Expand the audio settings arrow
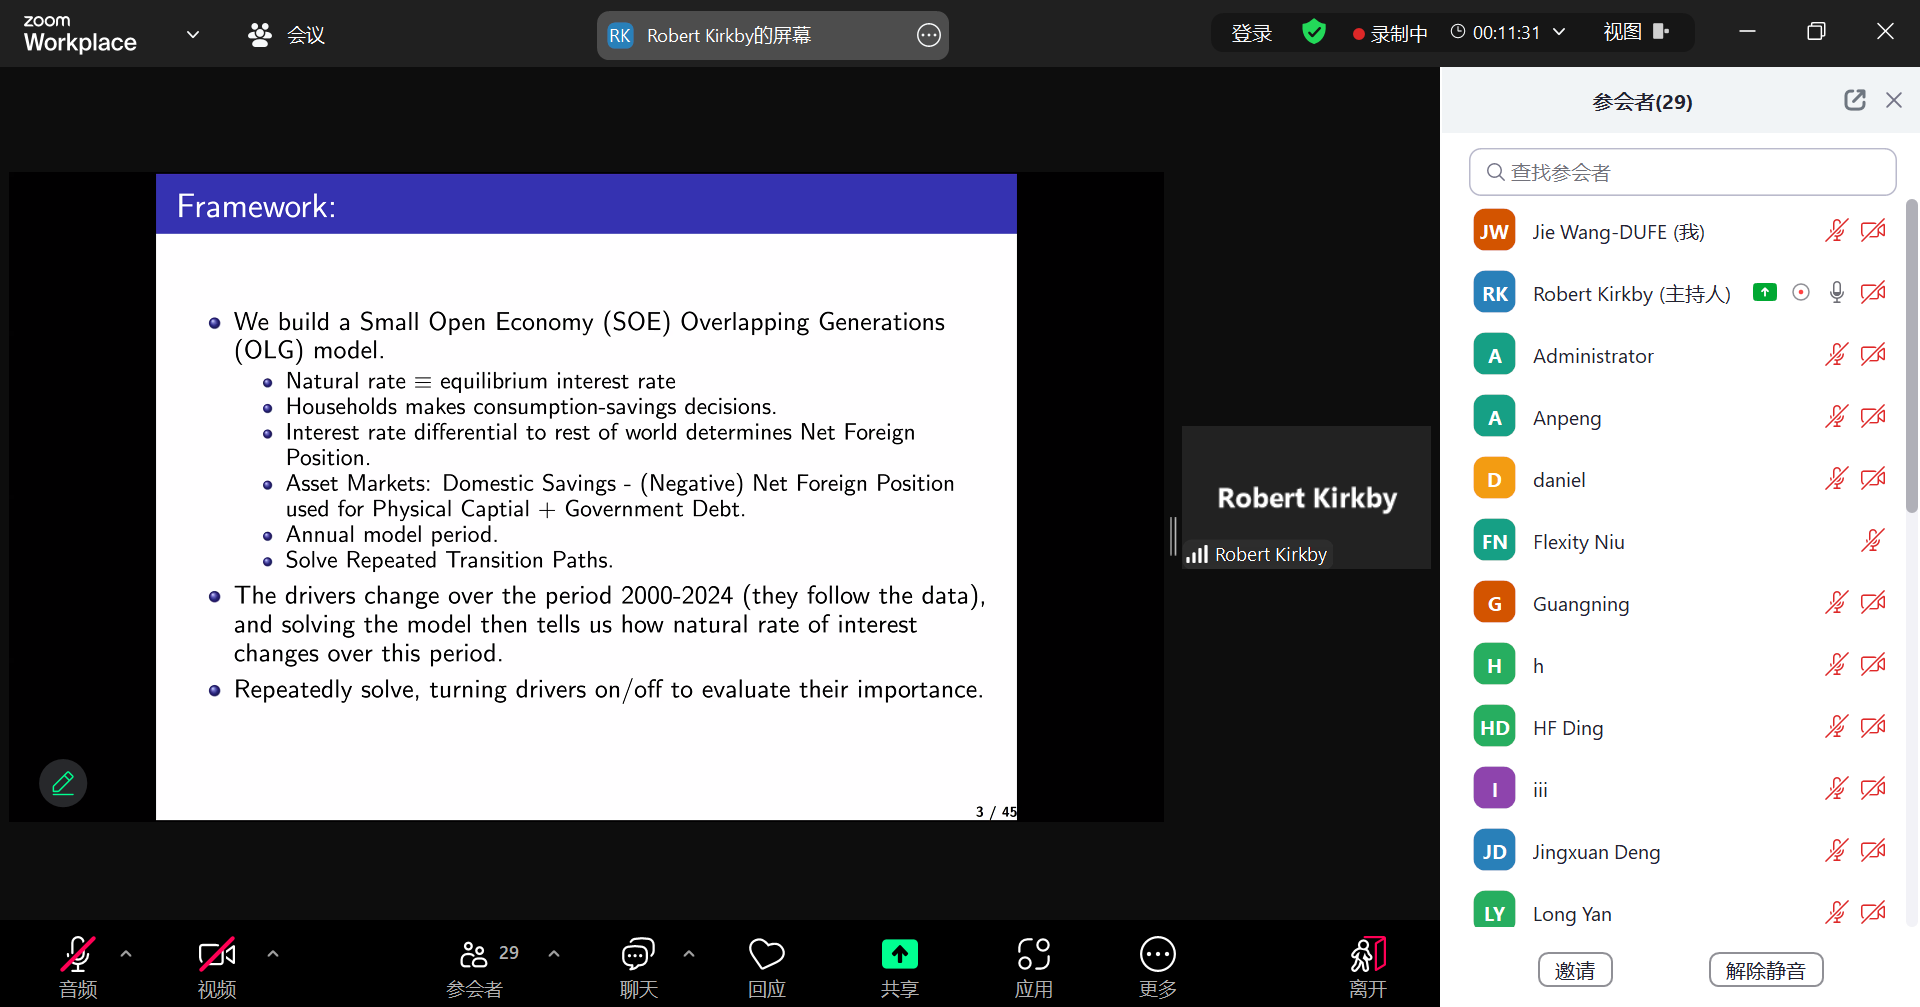 (126, 954)
